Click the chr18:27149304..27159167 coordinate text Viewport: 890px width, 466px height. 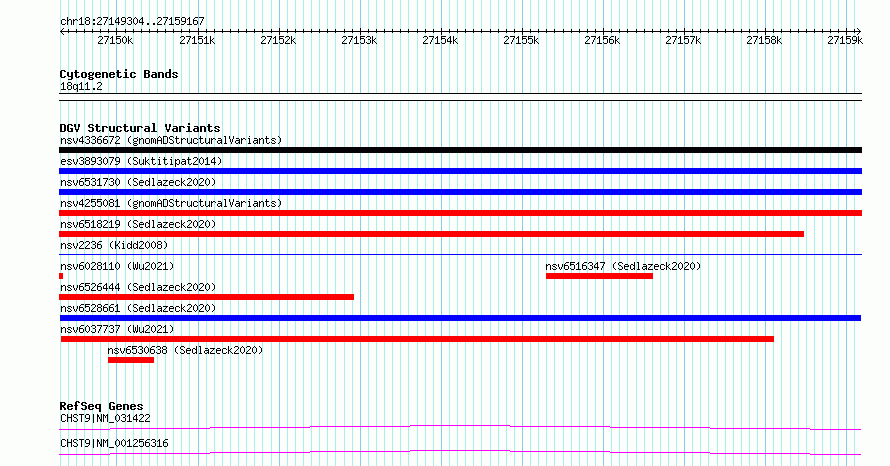pos(132,21)
